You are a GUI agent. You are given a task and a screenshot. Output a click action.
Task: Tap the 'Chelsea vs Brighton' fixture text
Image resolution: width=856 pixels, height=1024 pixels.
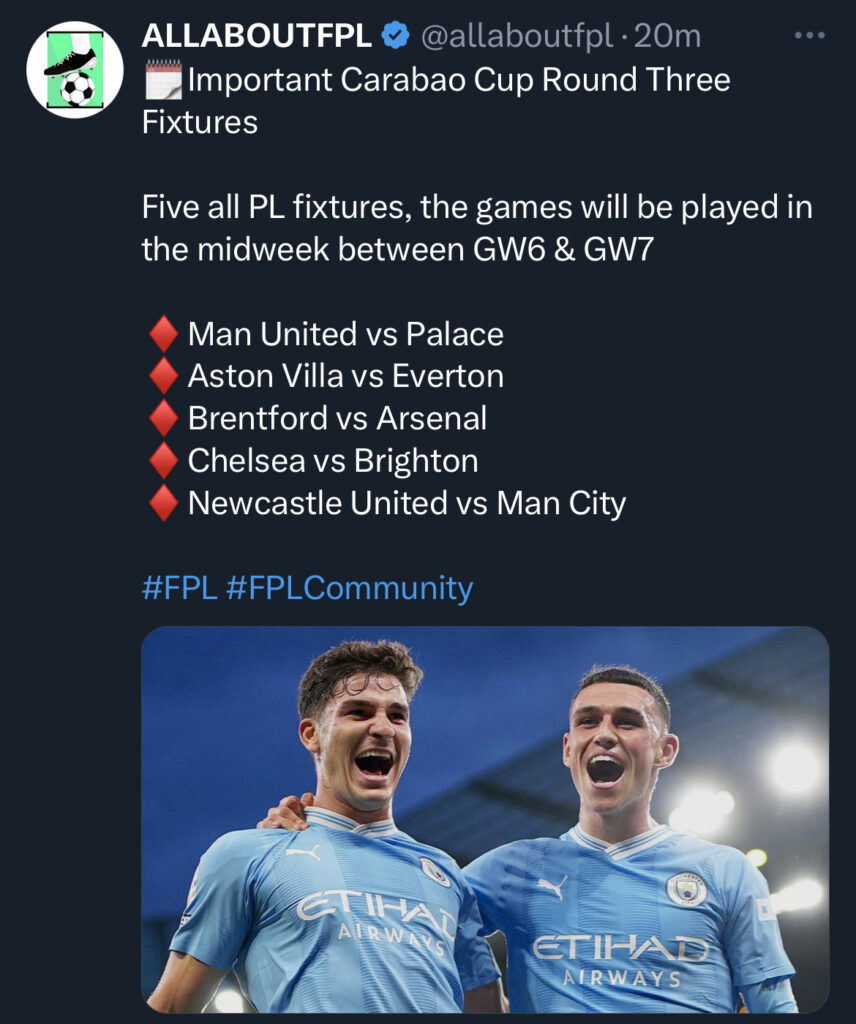click(x=332, y=460)
